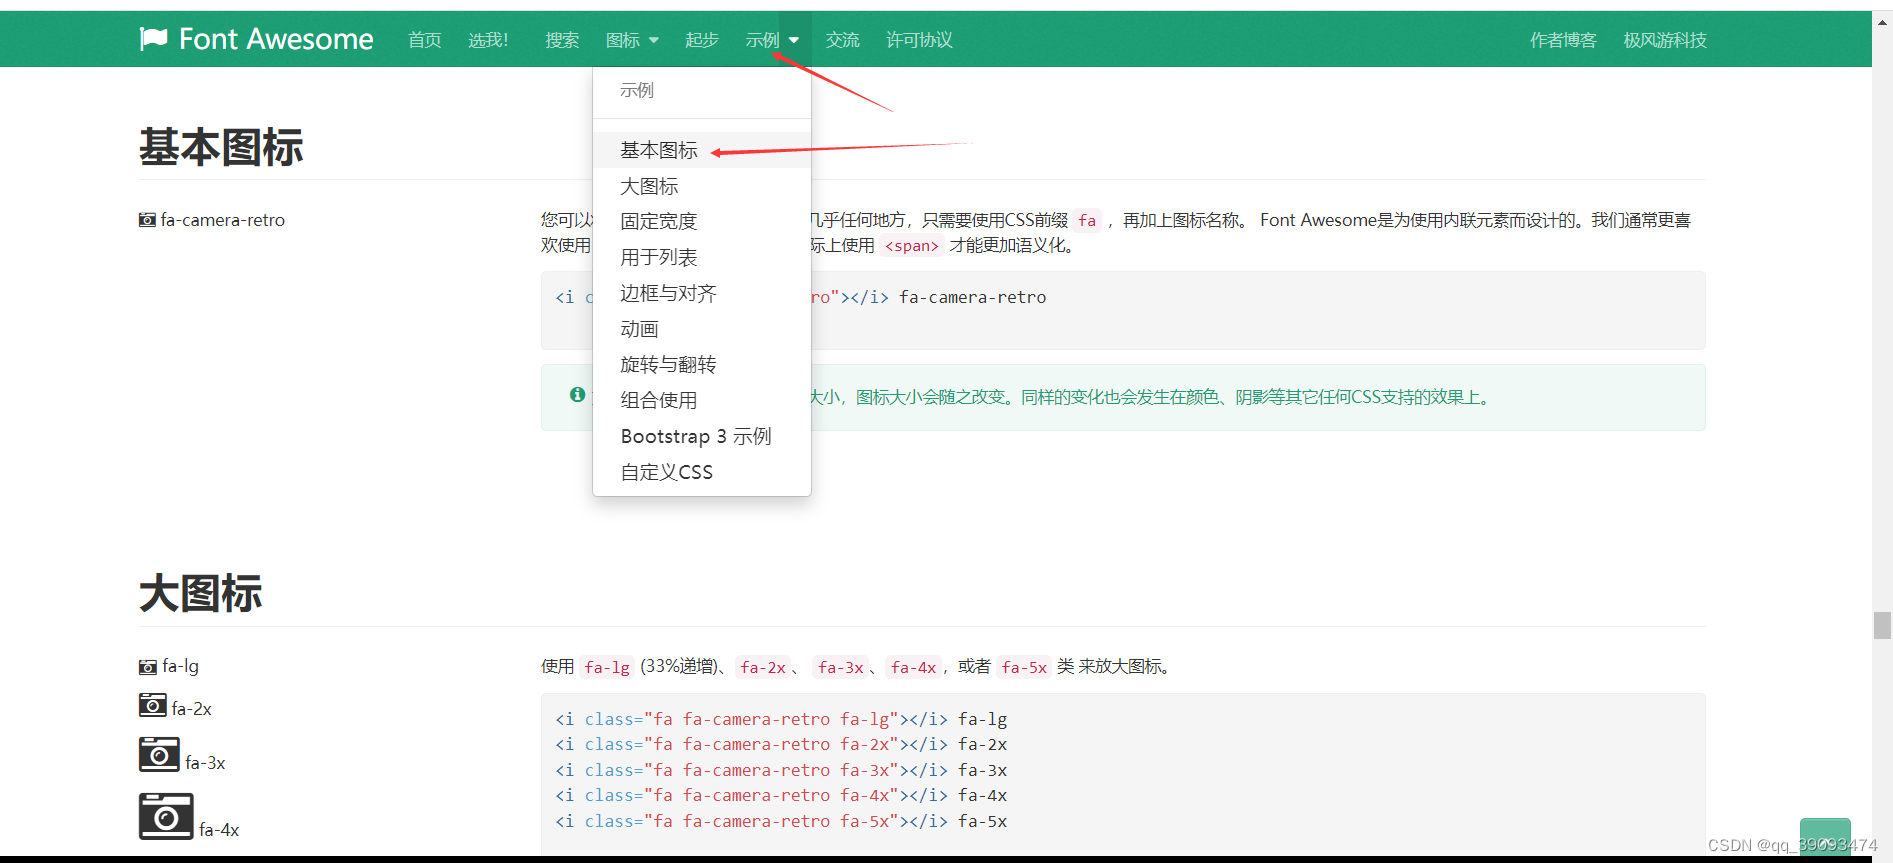Viewport: 1893px width, 863px height.
Task: Select 基本图标 menu entry
Action: pyautogui.click(x=702, y=150)
